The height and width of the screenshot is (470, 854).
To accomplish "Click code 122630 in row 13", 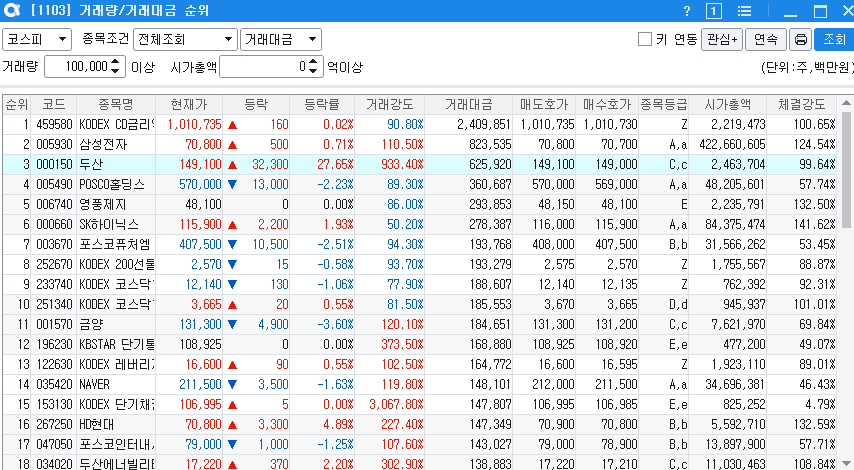I will 54,365.
